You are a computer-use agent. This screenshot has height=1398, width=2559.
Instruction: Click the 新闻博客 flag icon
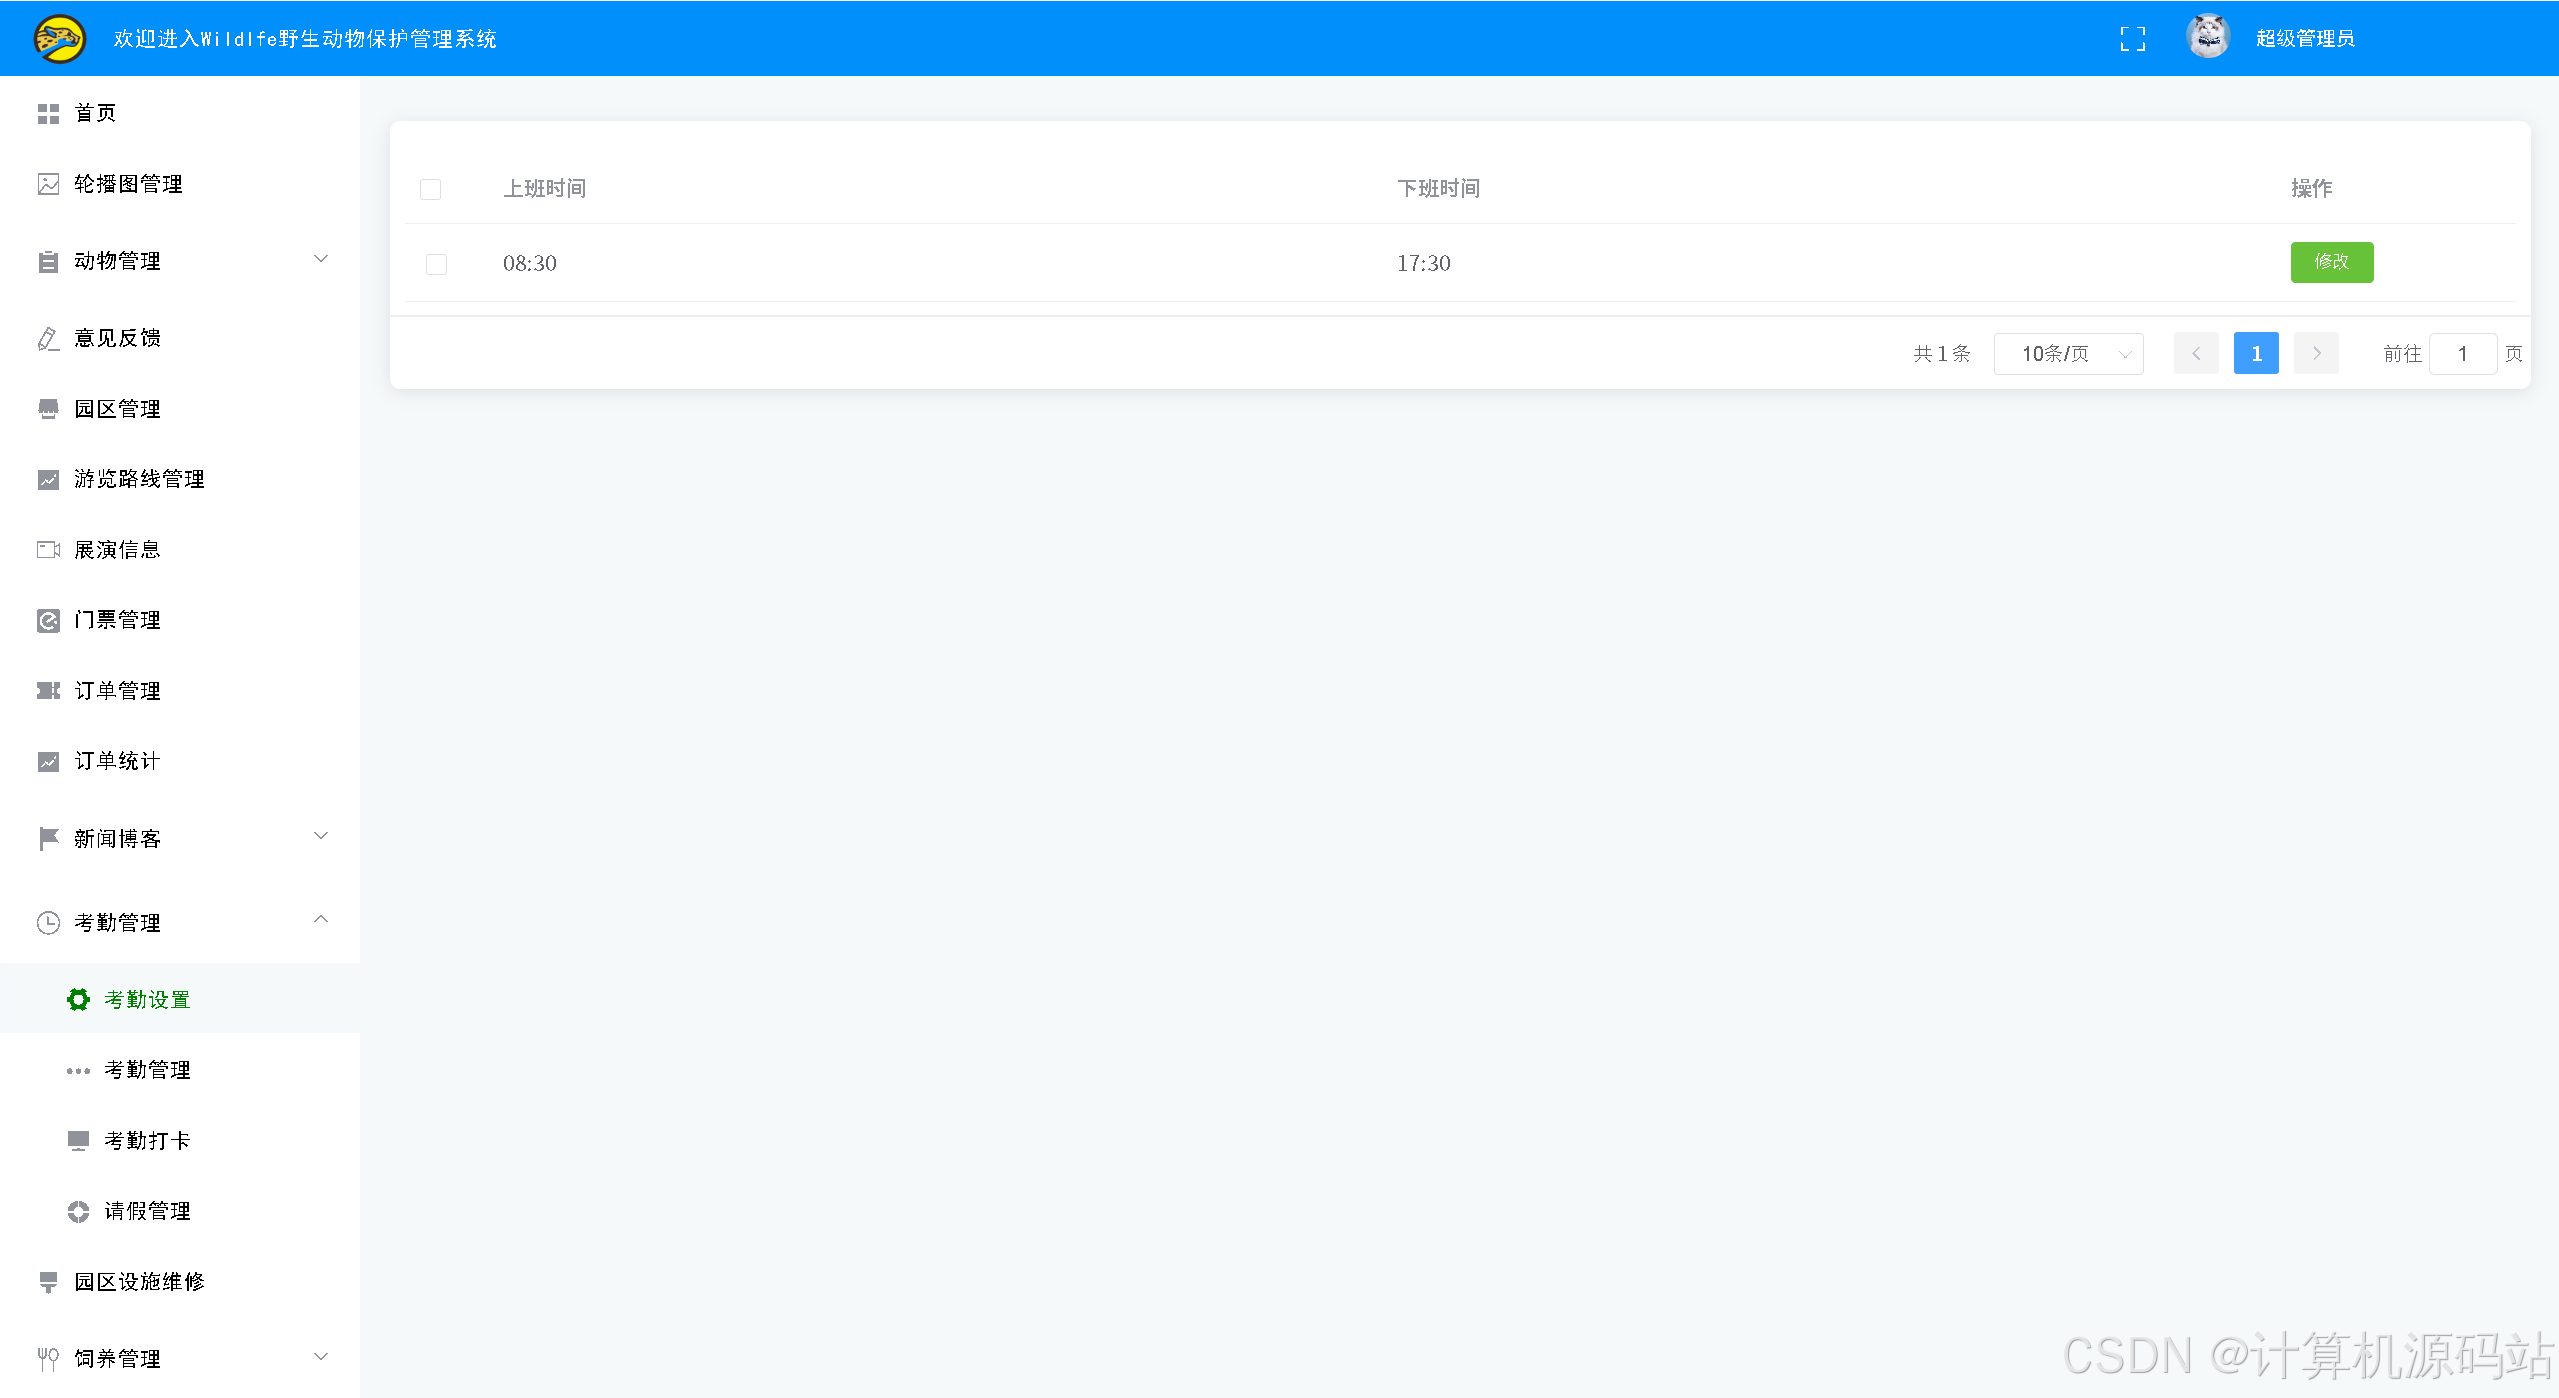(48, 839)
